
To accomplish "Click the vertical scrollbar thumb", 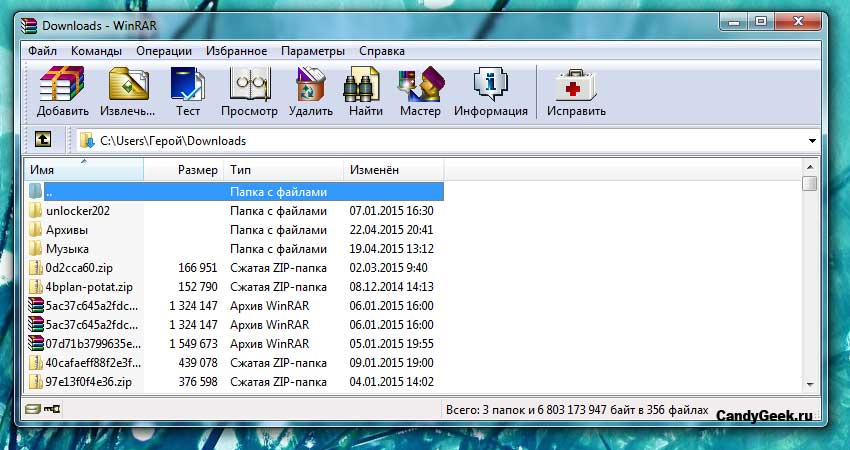I will [810, 183].
